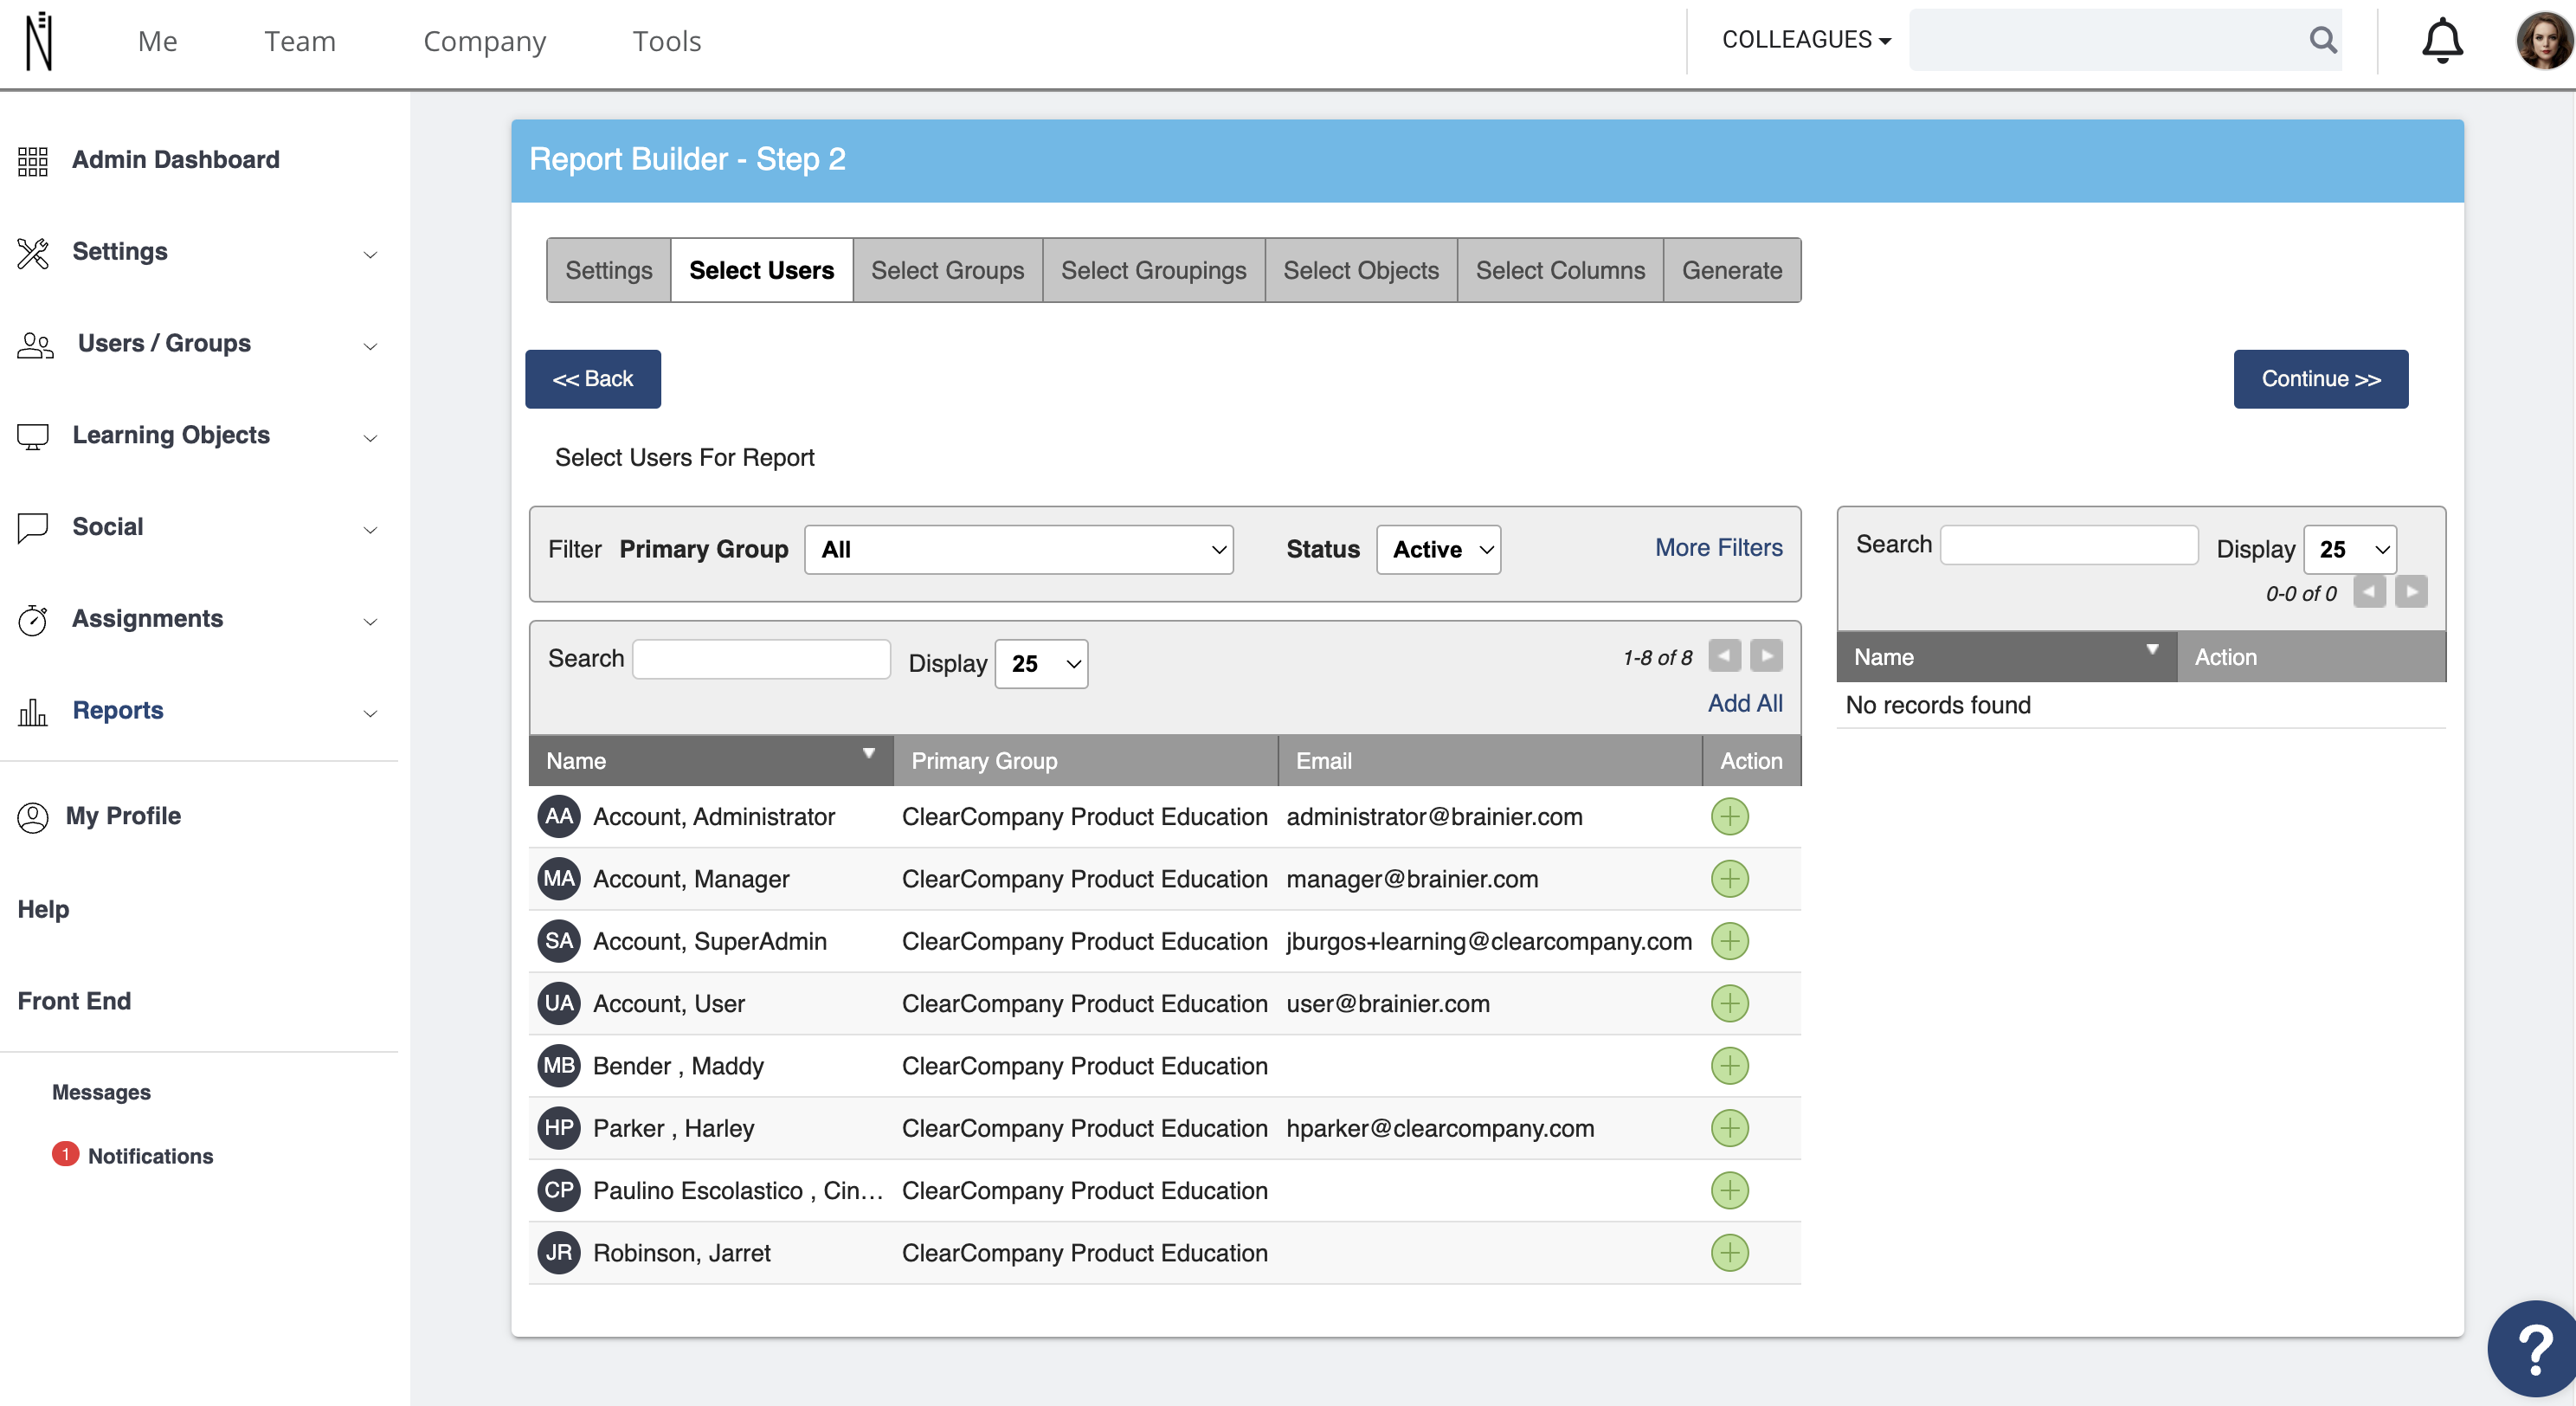2576x1406 pixels.
Task: Open the user avatar profile menu
Action: (2543, 41)
